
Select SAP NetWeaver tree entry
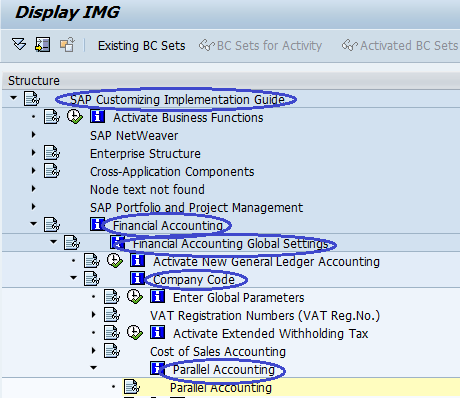click(x=134, y=136)
